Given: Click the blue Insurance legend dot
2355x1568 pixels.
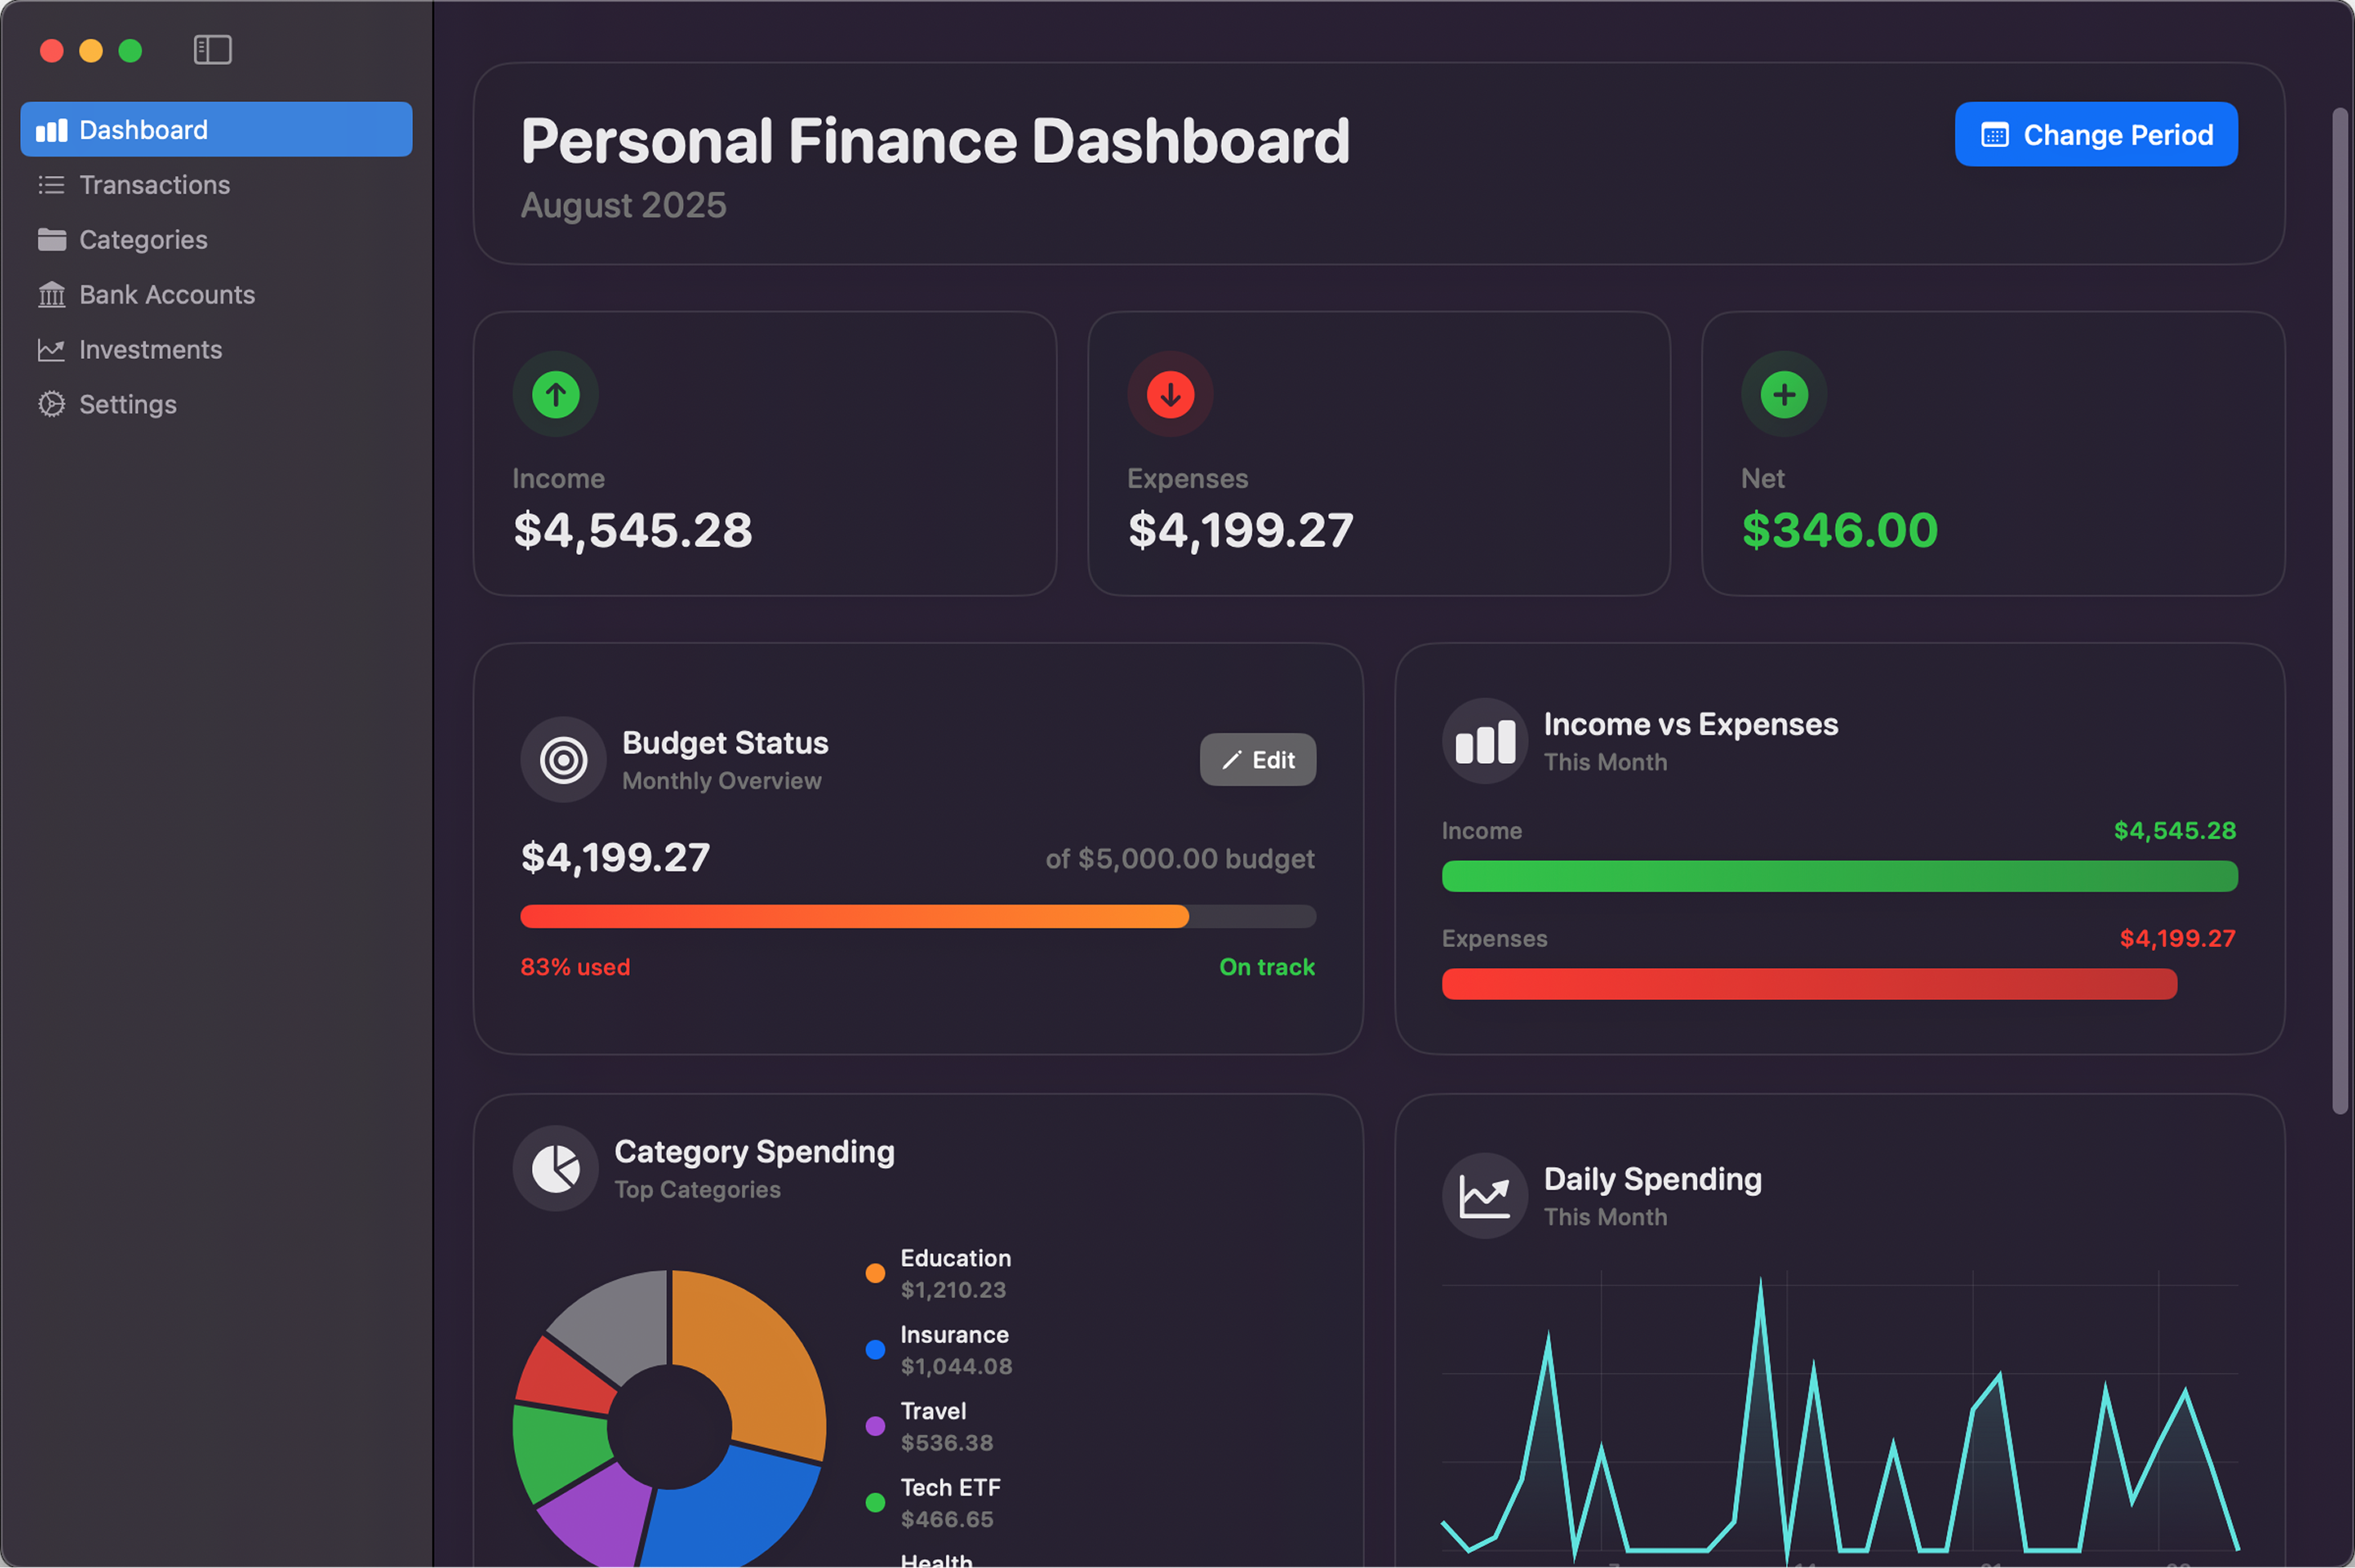Looking at the screenshot, I should click(875, 1350).
